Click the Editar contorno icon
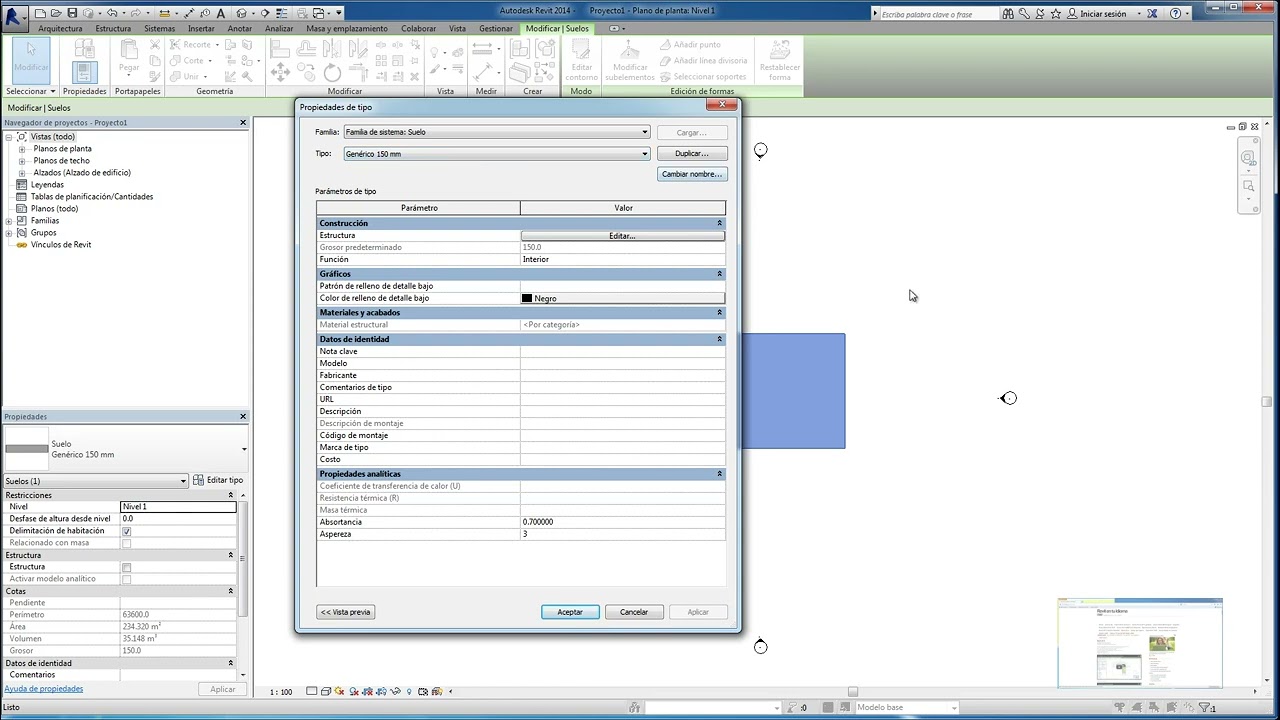Viewport: 1280px width, 720px height. pos(581,60)
